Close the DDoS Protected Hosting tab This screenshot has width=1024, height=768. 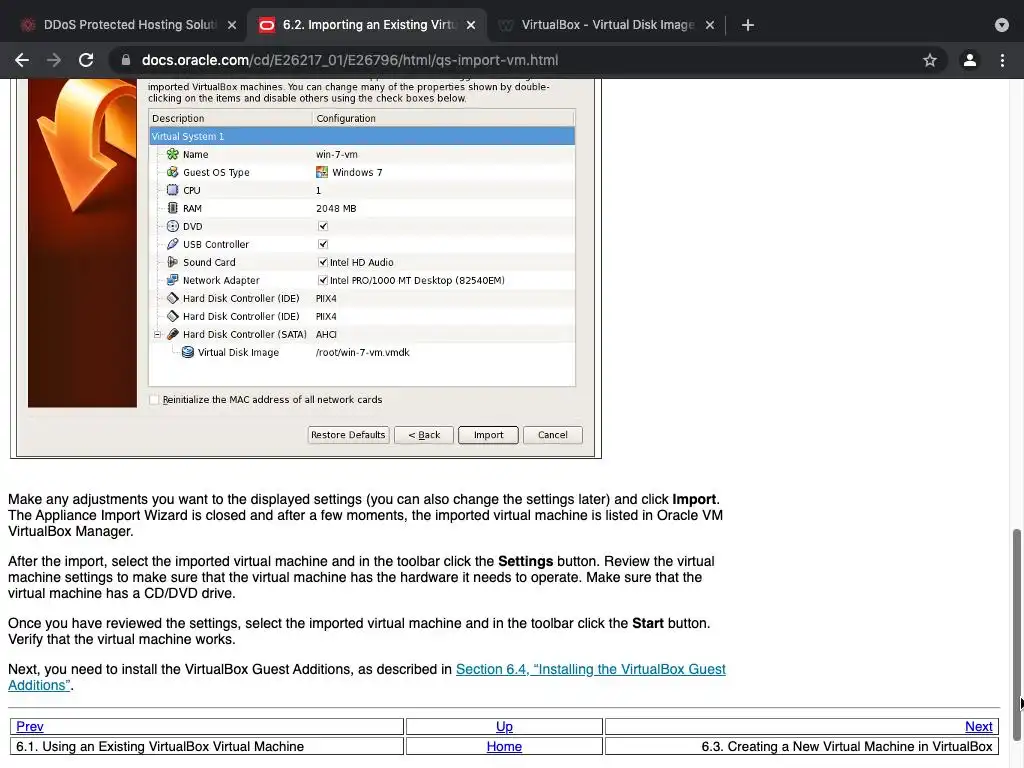[x=232, y=25]
